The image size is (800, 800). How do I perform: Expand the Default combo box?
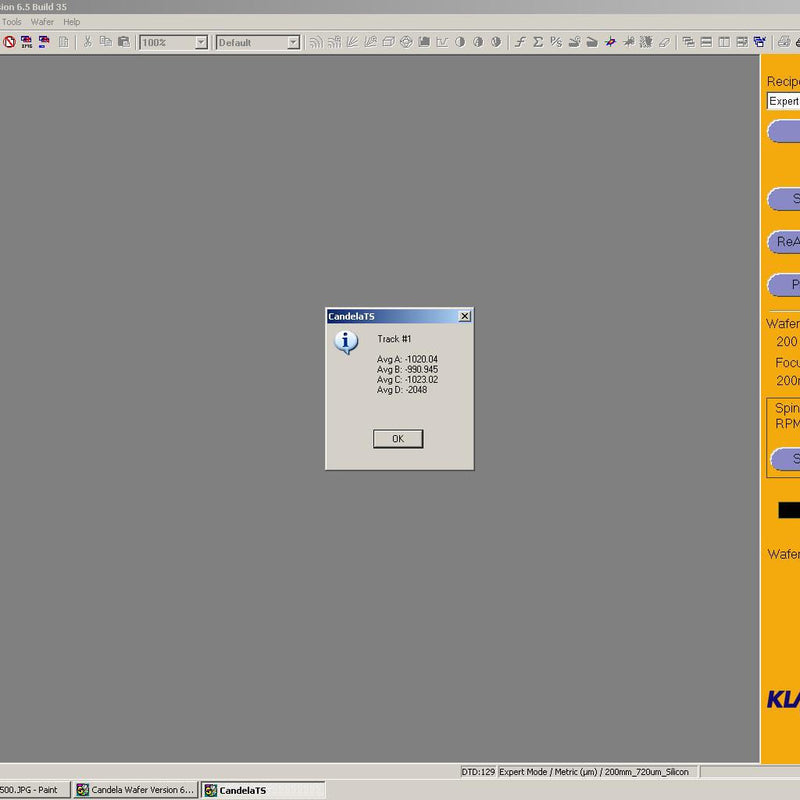293,43
